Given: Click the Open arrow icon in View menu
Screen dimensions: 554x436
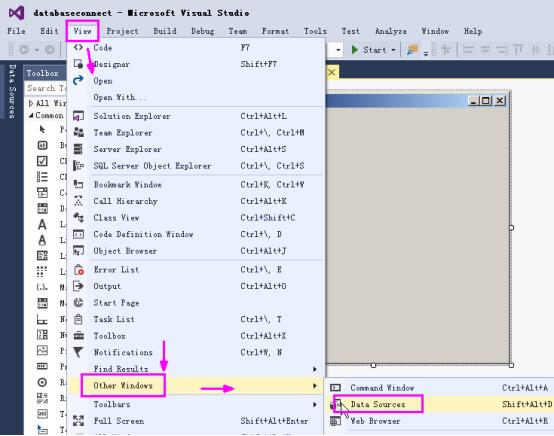Looking at the screenshot, I should (78, 81).
